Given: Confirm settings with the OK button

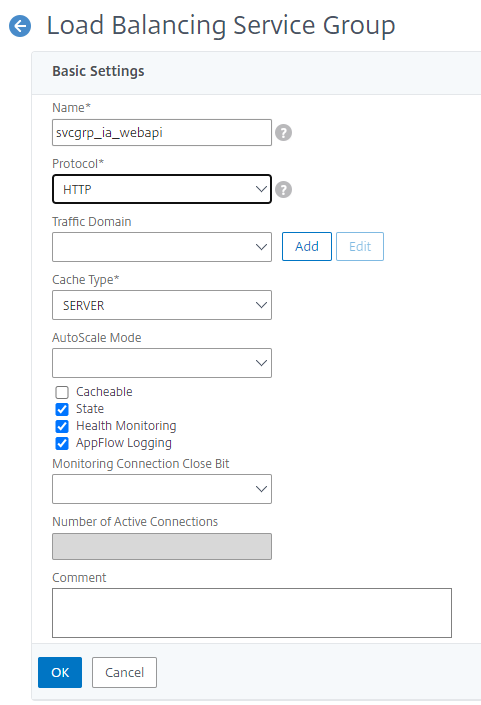Looking at the screenshot, I should [60, 673].
